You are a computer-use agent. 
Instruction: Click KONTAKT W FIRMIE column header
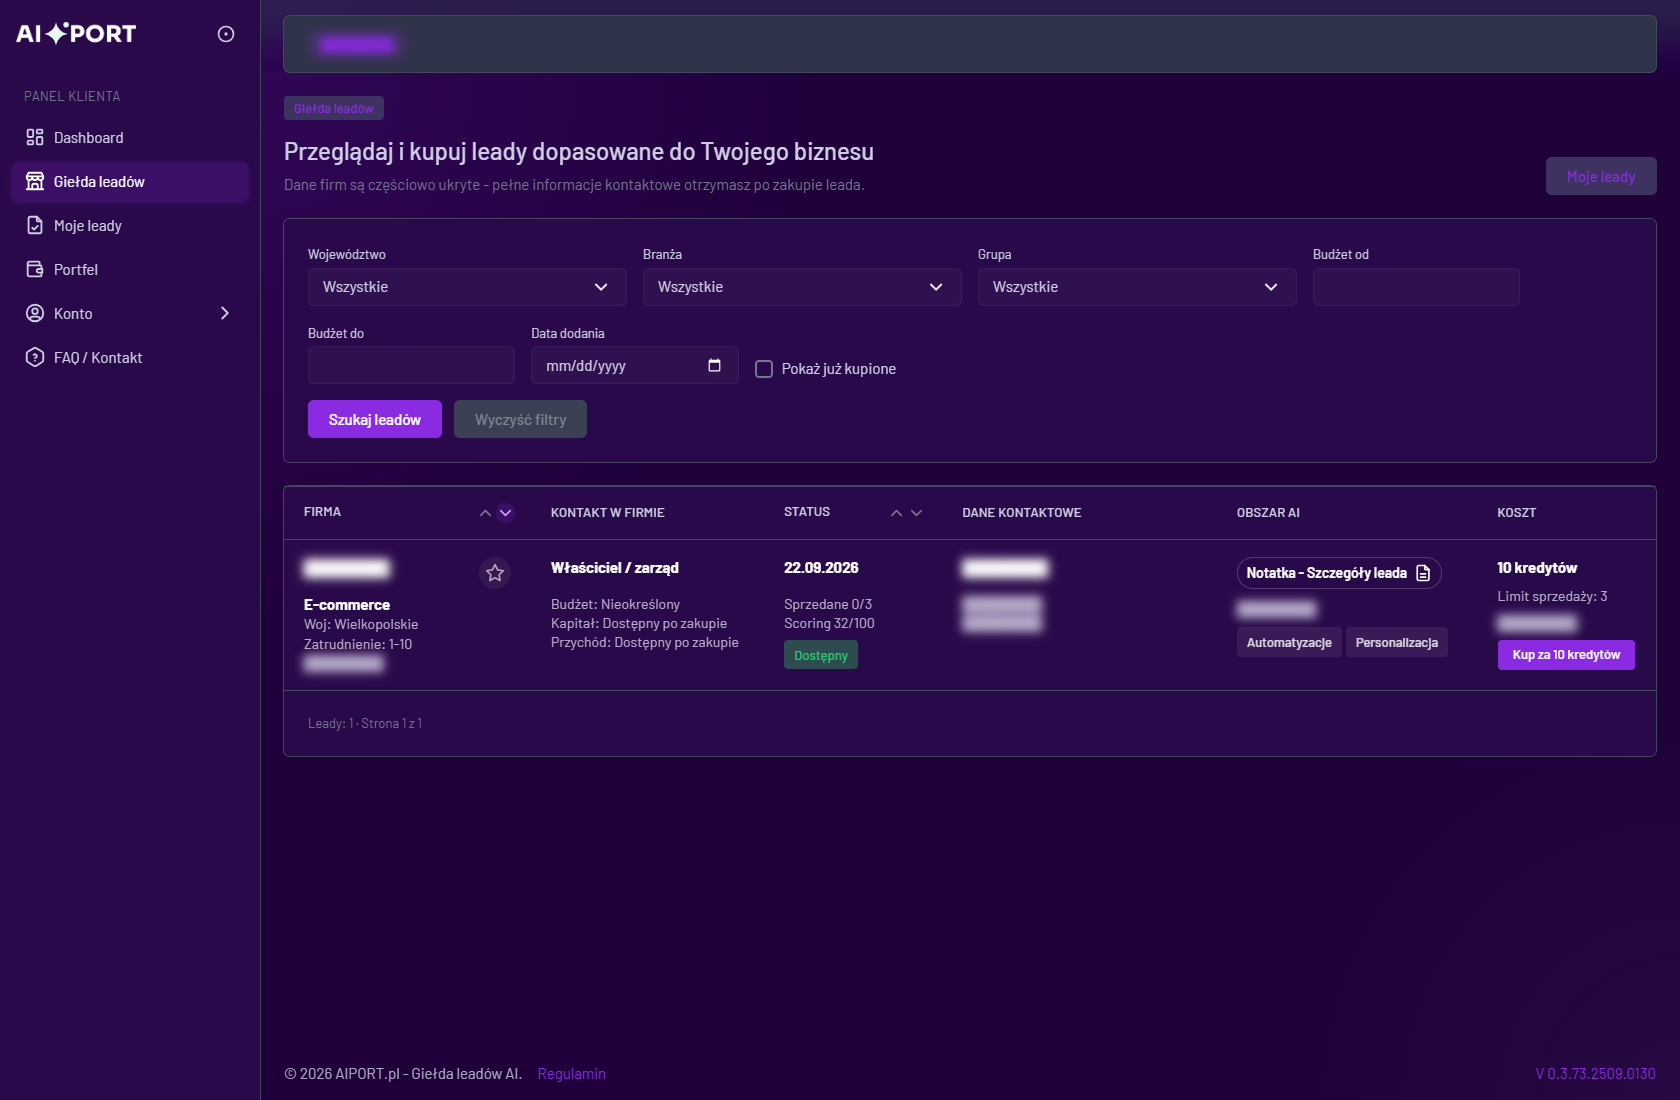tap(608, 512)
